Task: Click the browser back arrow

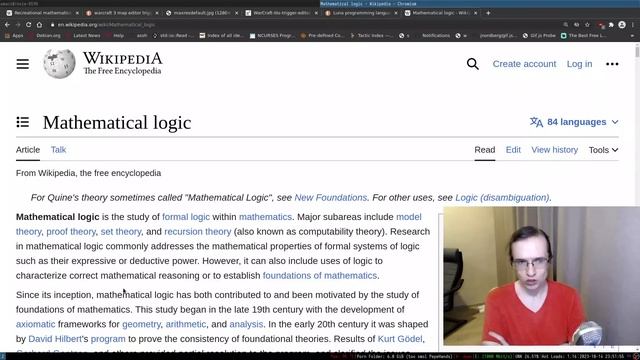Action: 7,25
